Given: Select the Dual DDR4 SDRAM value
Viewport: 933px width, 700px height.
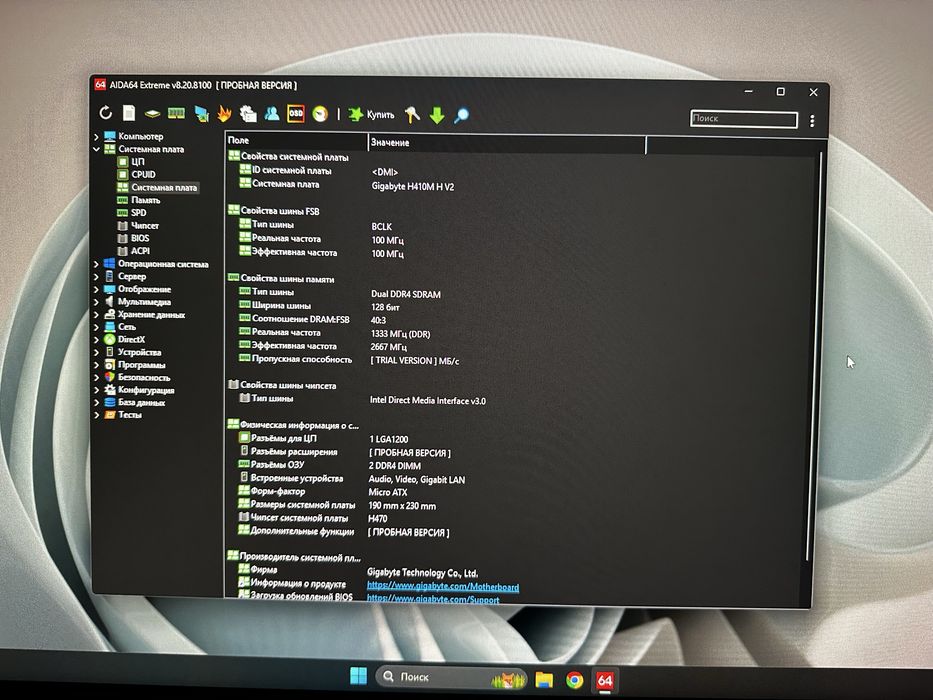Looking at the screenshot, I should point(406,294).
